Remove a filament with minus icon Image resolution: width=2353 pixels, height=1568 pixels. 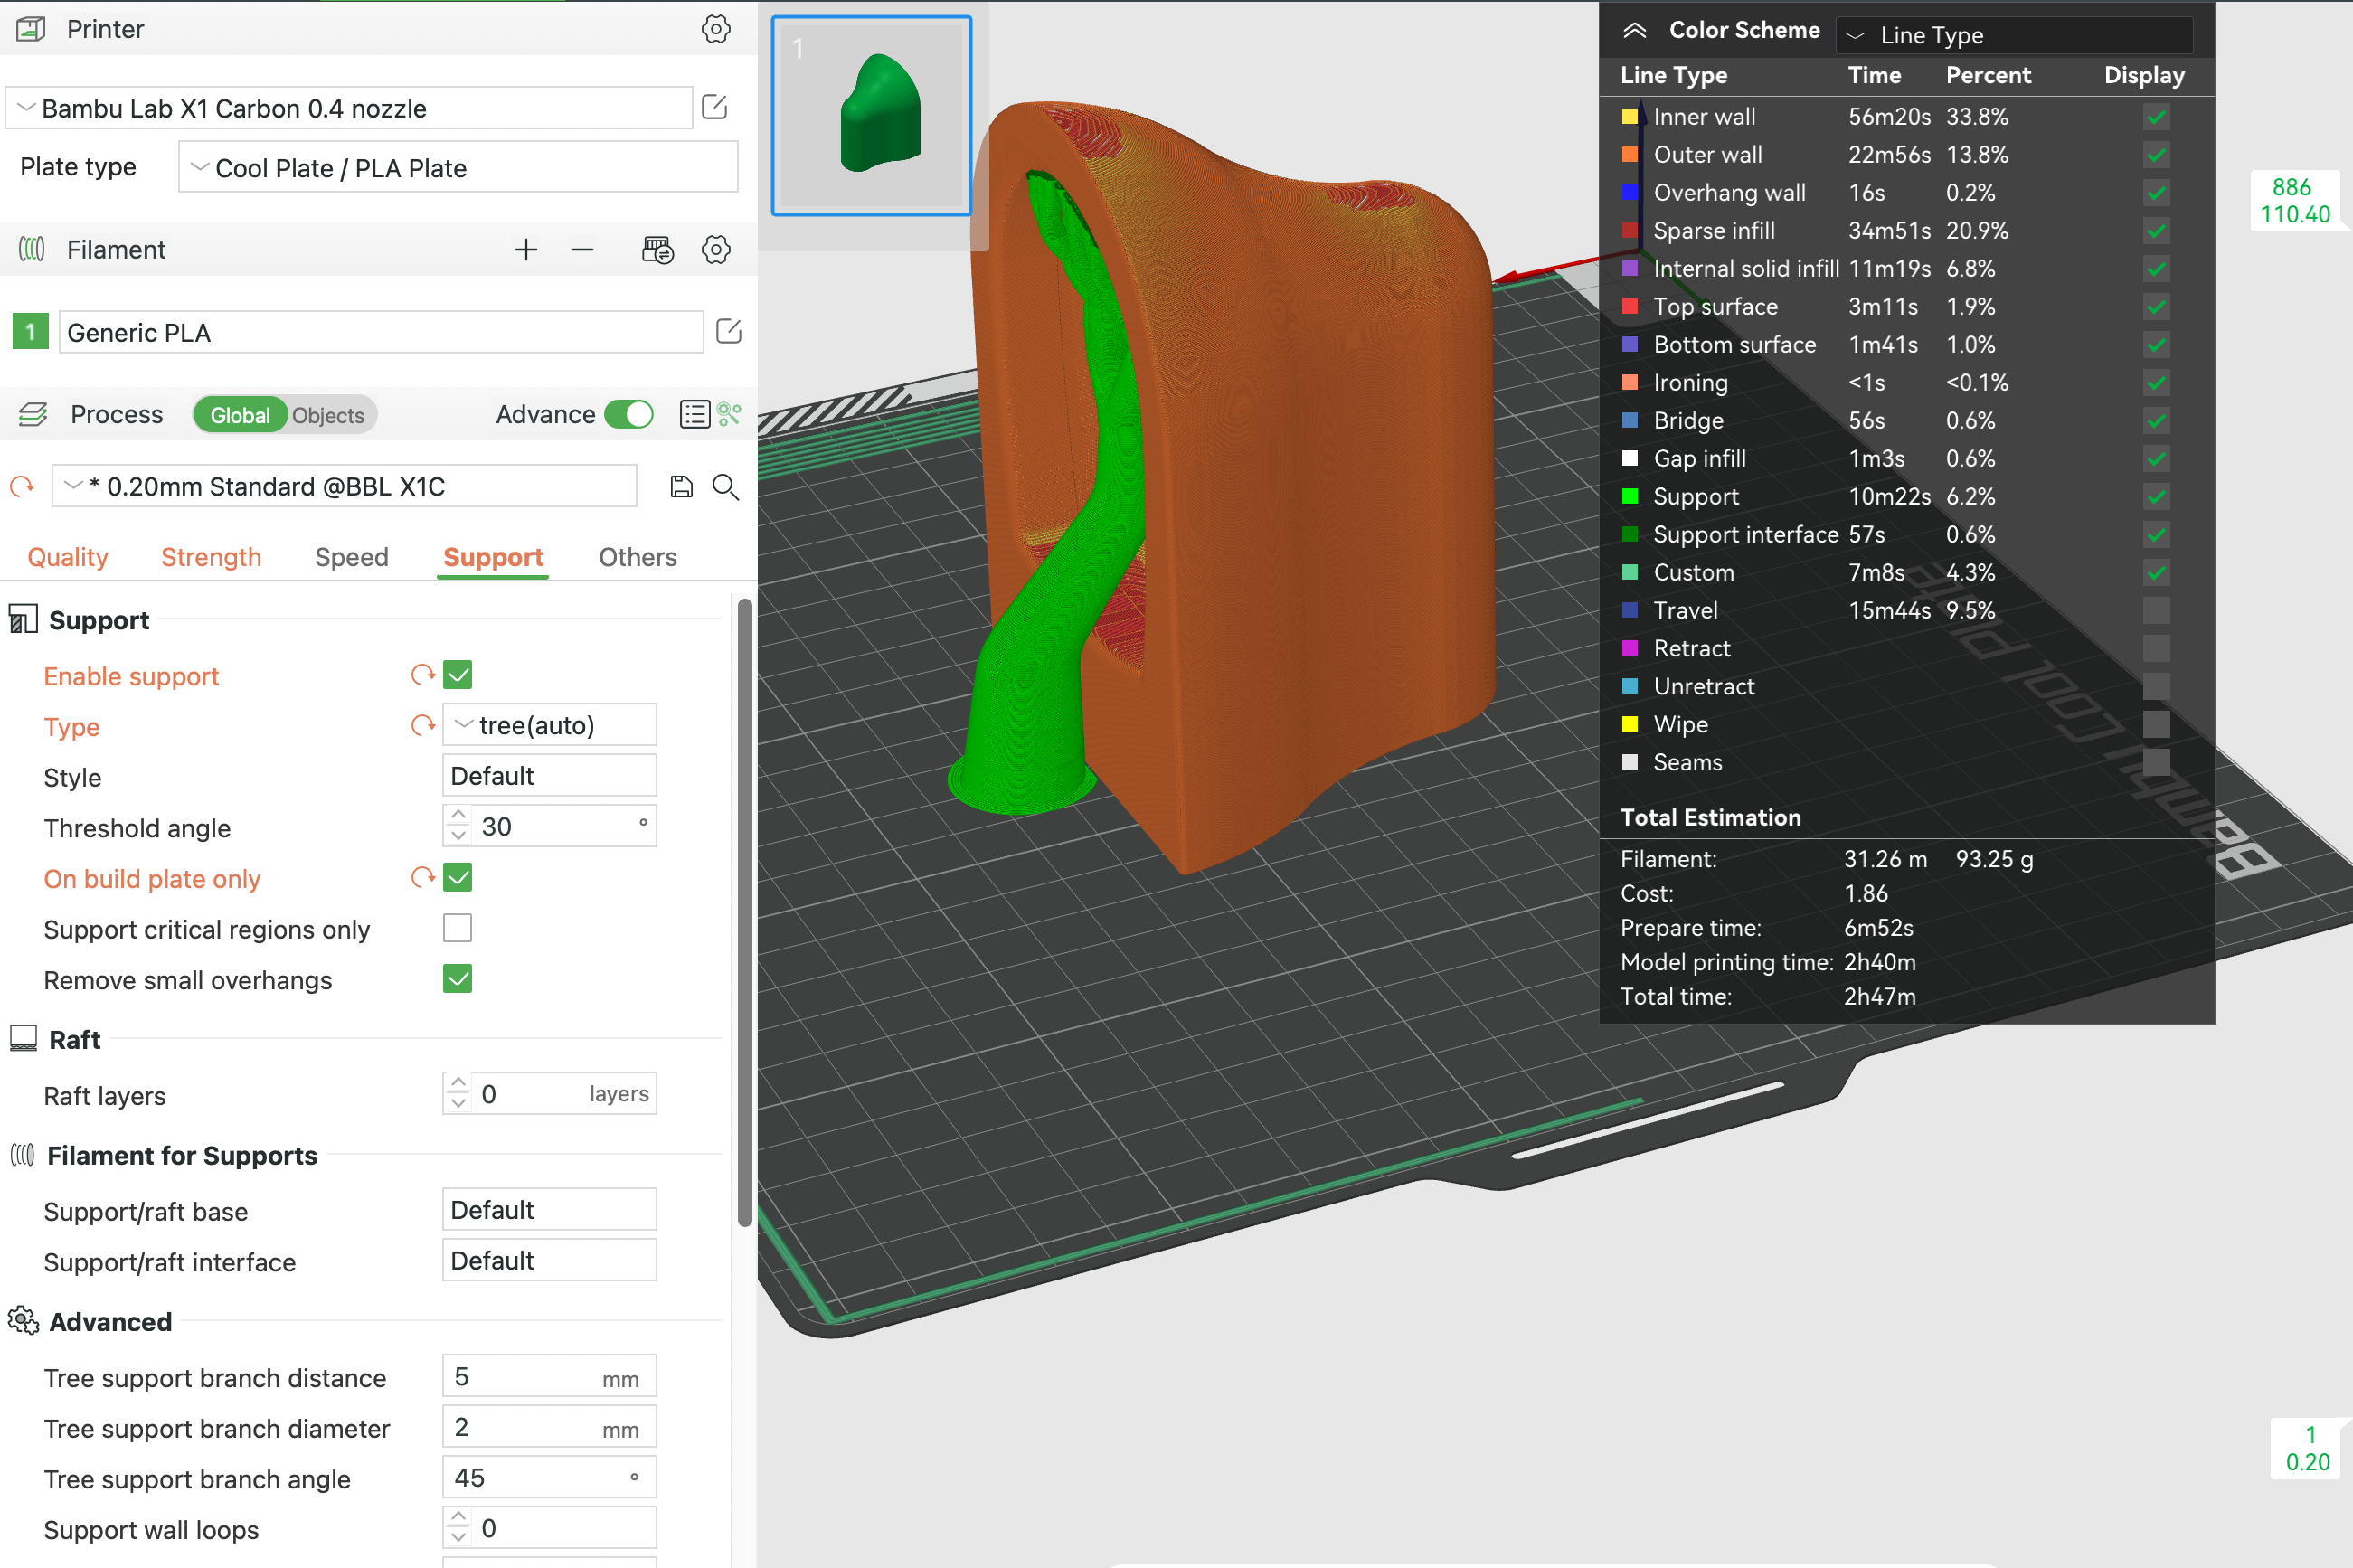582,250
